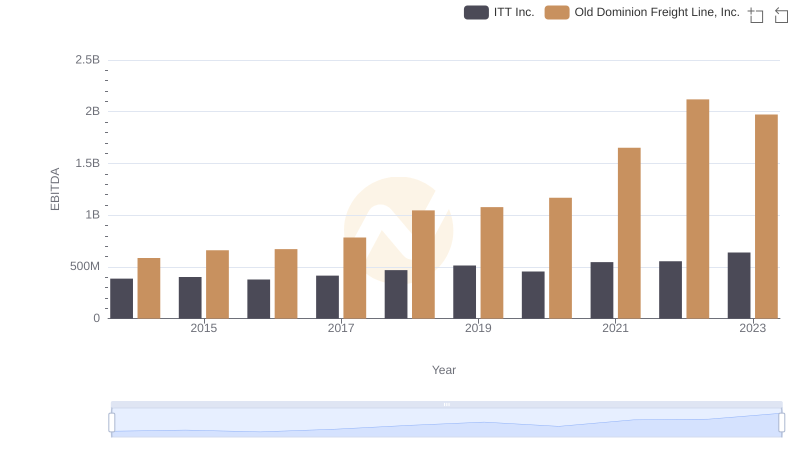800x461 pixels.
Task: Toggle ITT Inc. legend series
Action: pyautogui.click(x=499, y=12)
